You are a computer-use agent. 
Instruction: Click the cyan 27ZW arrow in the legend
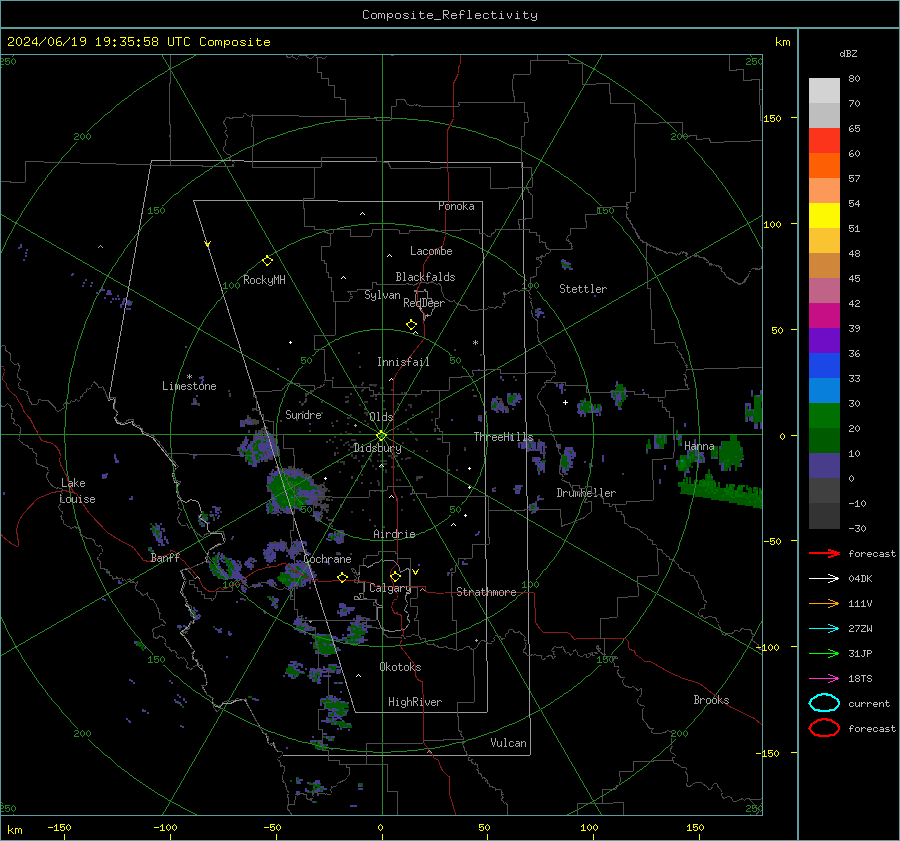[824, 629]
